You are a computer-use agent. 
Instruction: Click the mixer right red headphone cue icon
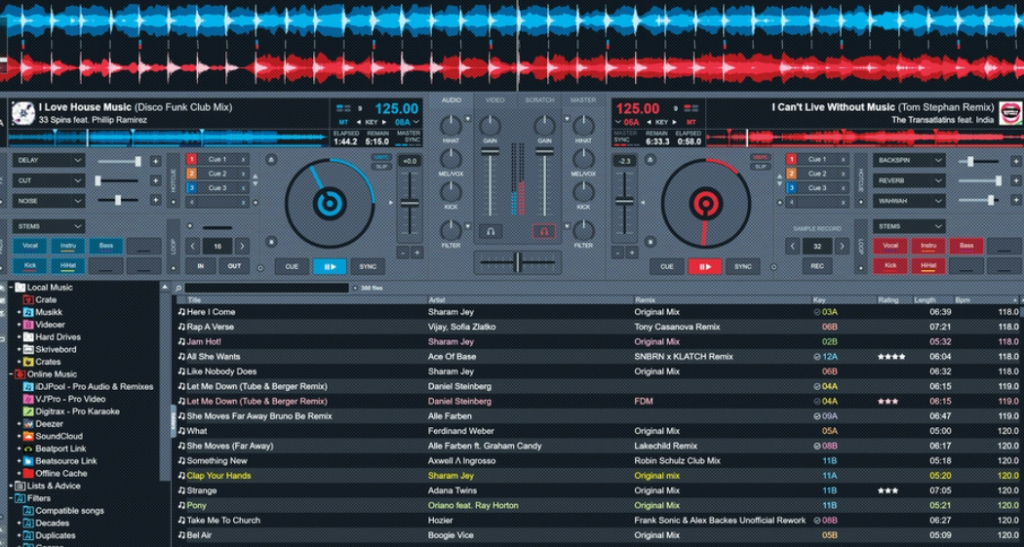[543, 231]
